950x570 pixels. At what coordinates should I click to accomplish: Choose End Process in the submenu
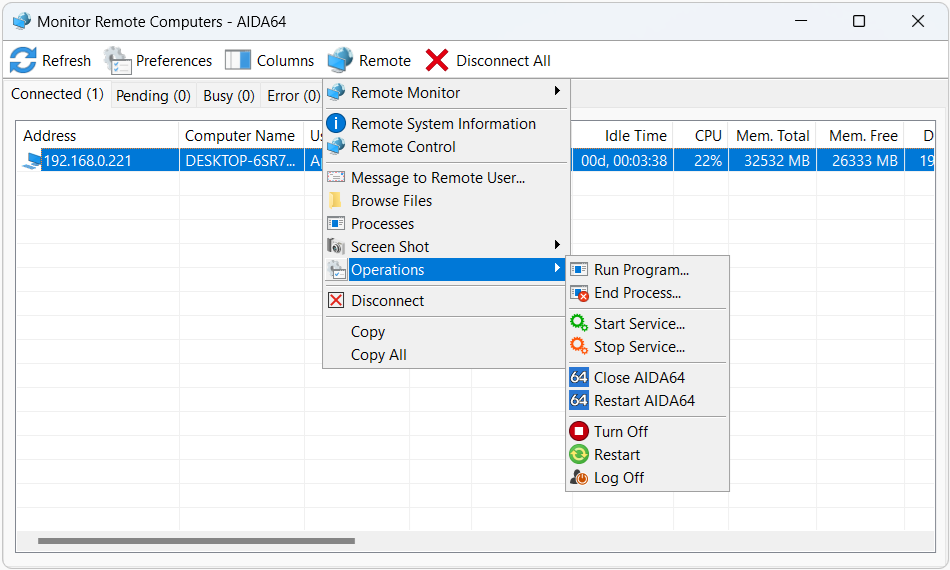637,293
